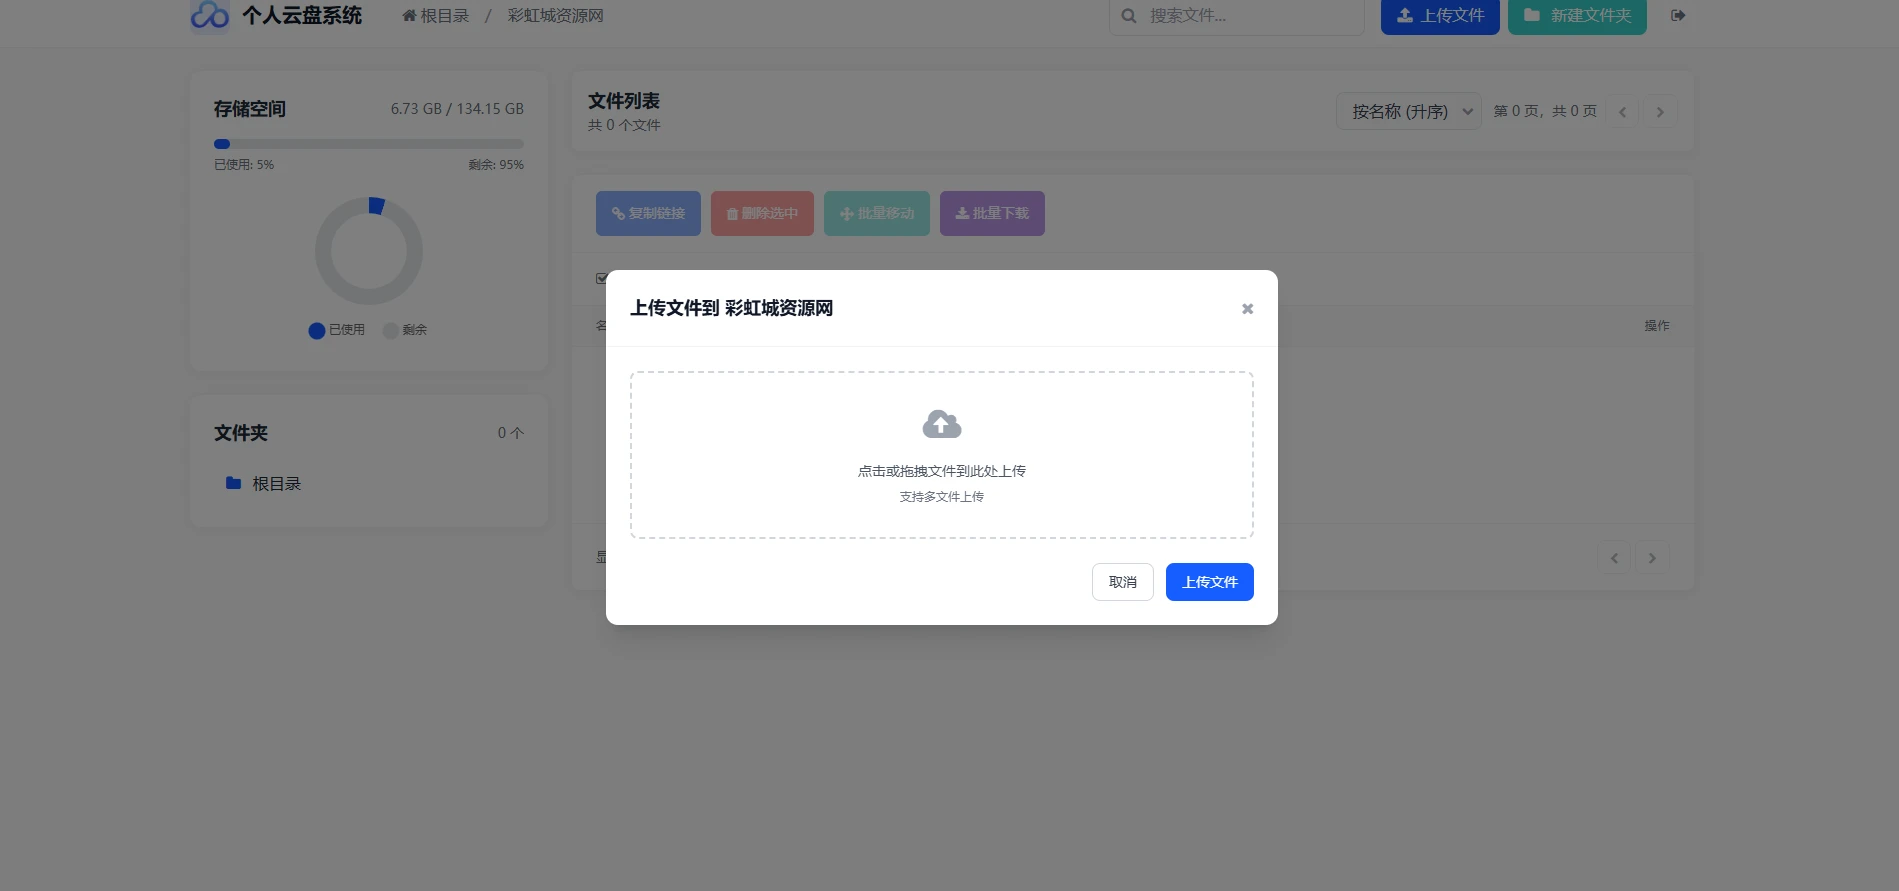
Task: Cancel the upload with 取消 button
Action: click(1122, 582)
